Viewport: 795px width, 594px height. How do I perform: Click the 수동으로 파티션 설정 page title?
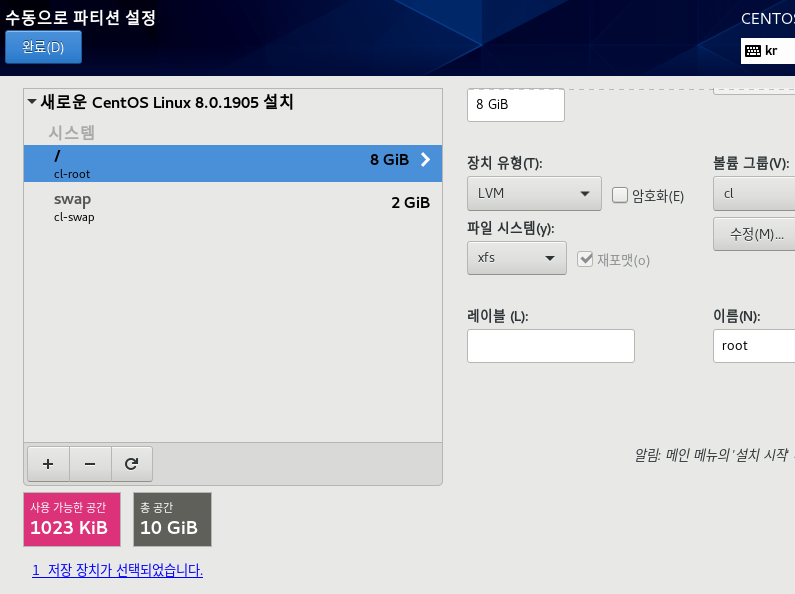pyautogui.click(x=80, y=17)
